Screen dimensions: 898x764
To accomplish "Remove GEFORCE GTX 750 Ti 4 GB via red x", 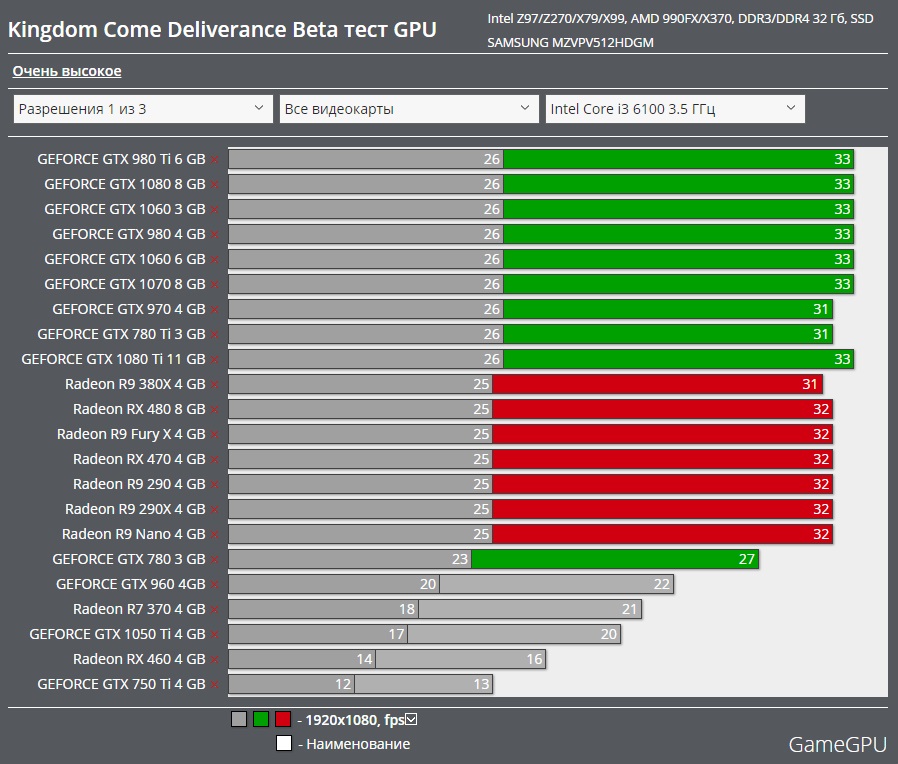I will click(x=215, y=685).
